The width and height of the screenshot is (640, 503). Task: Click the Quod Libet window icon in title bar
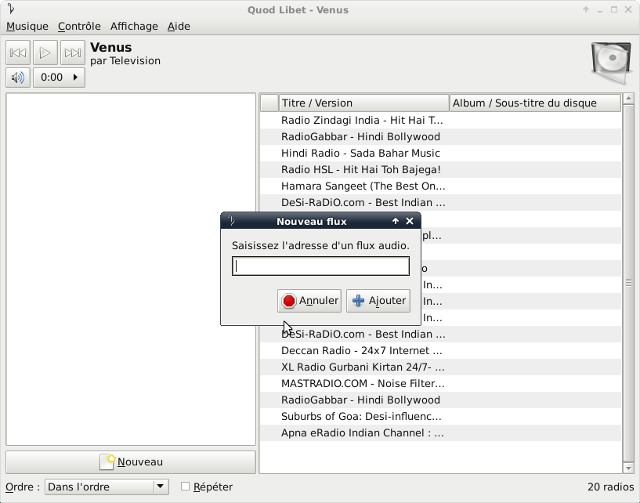click(10, 10)
